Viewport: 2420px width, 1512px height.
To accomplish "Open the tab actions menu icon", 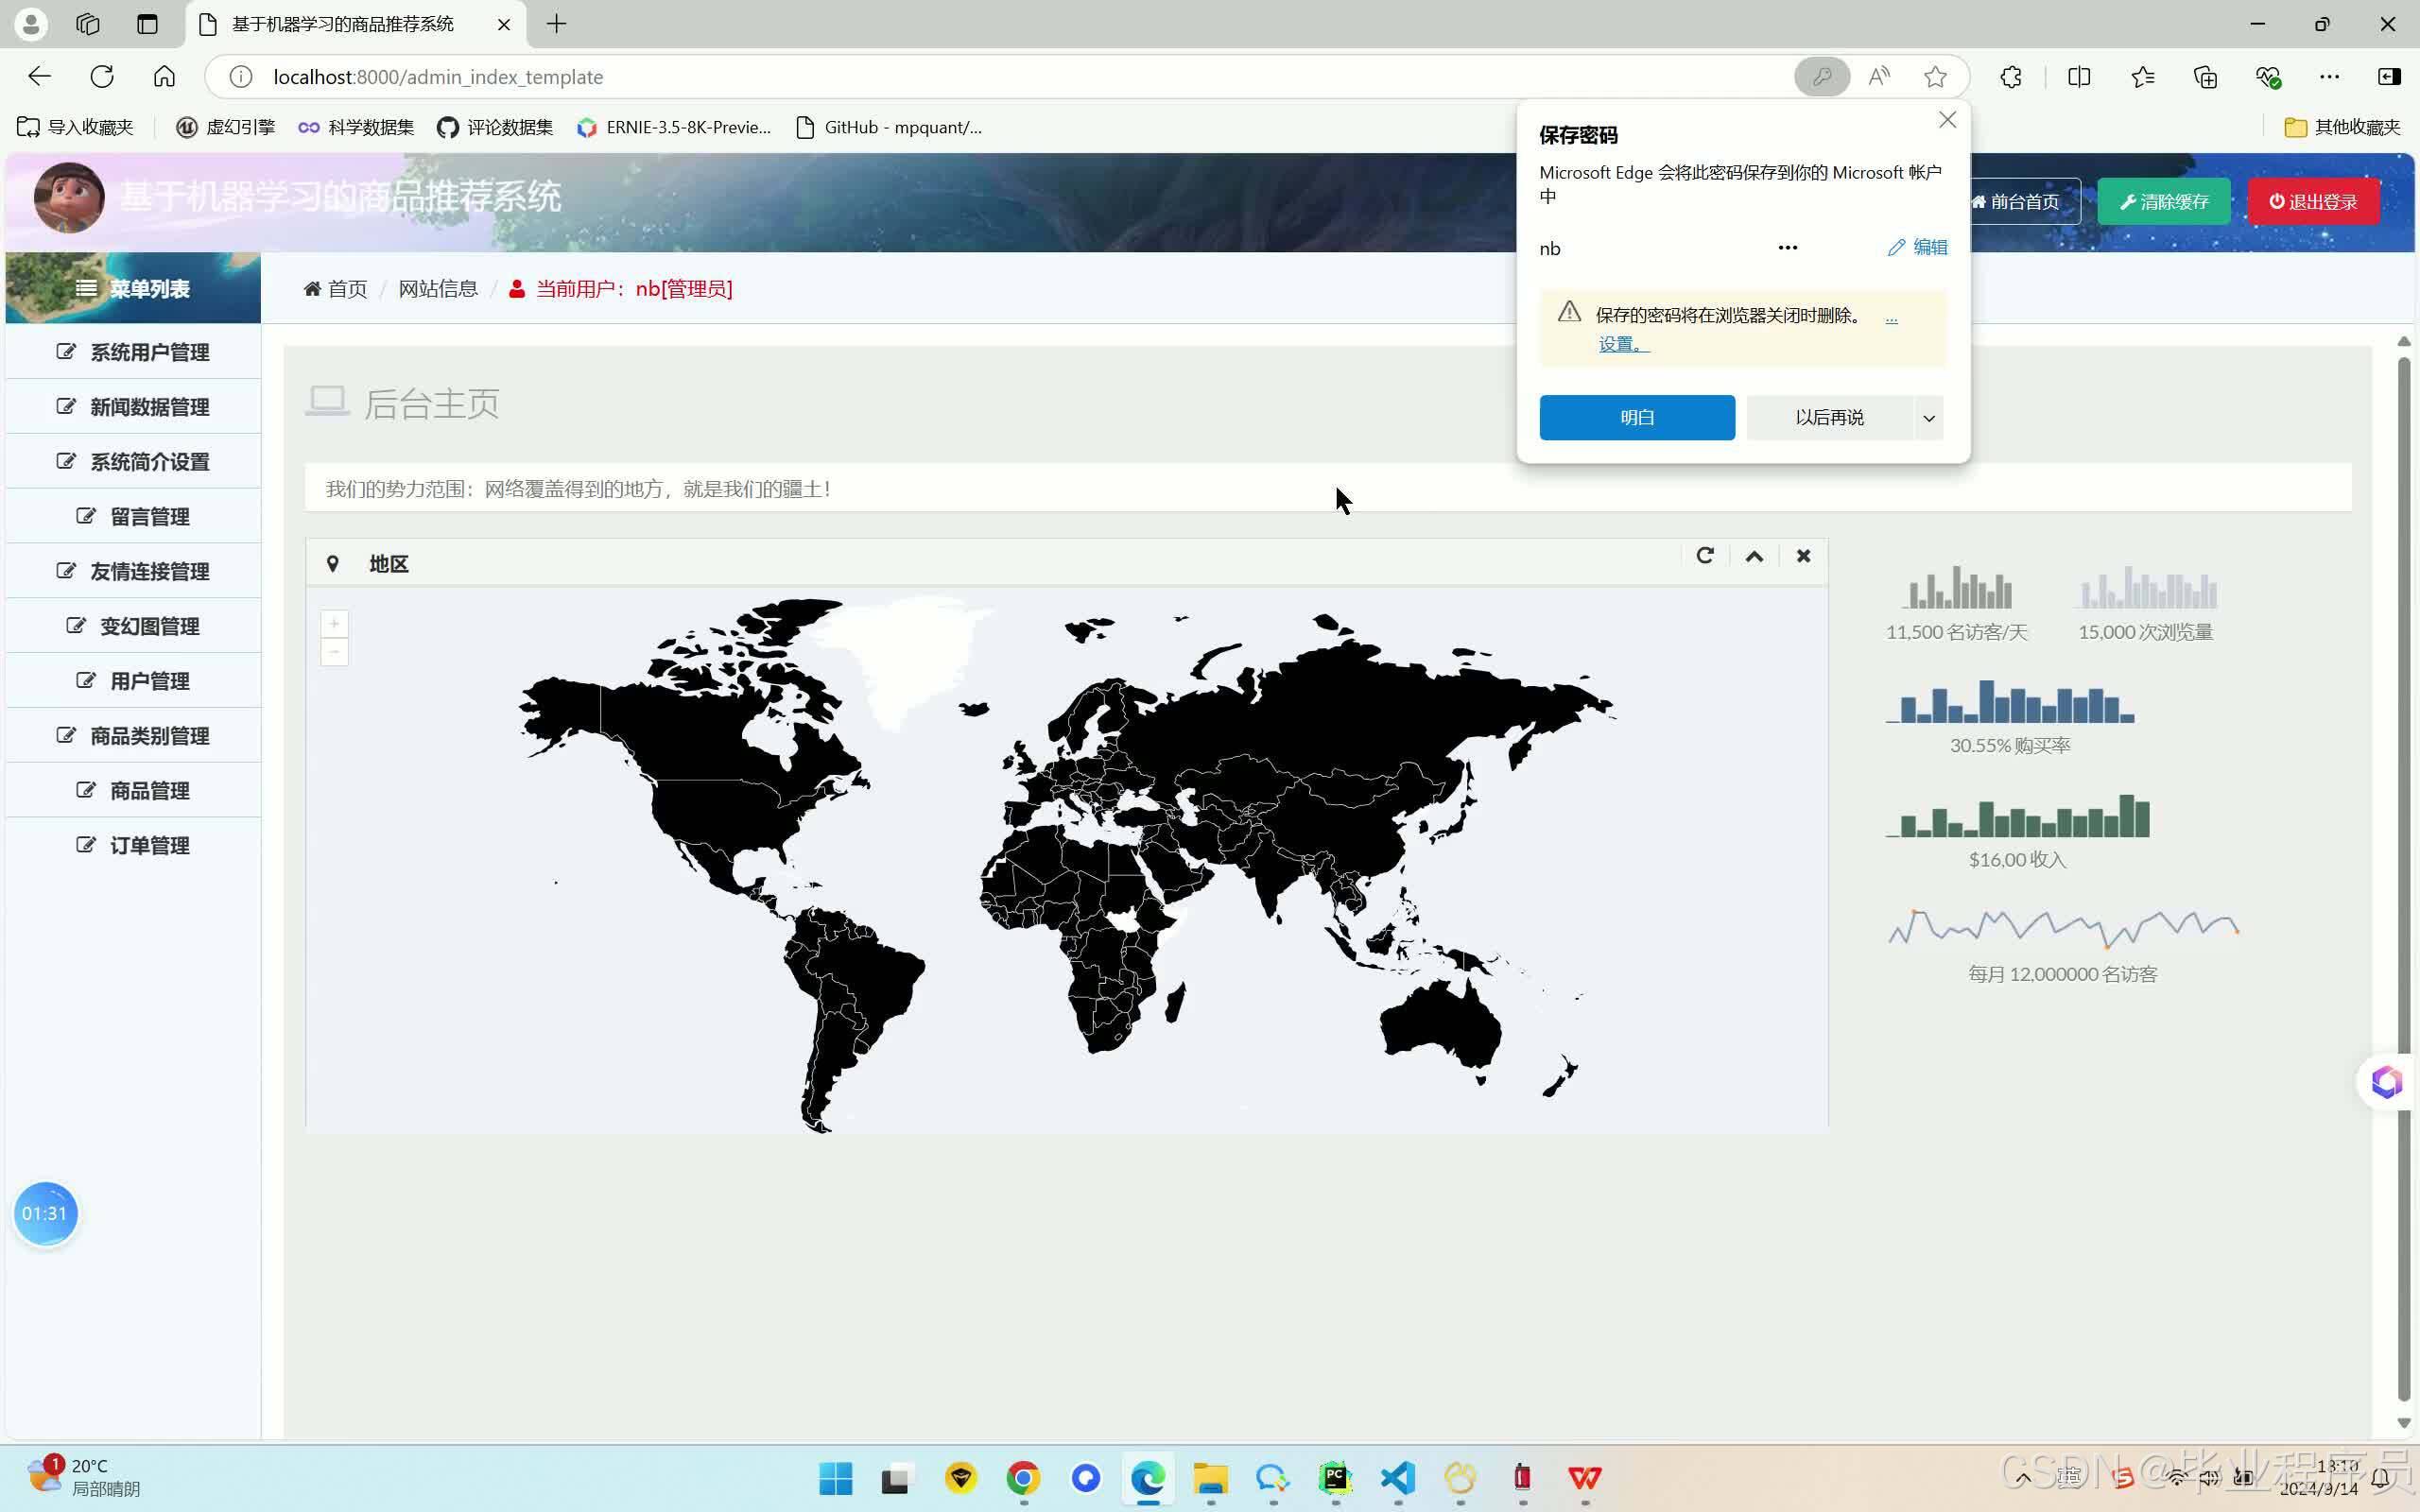I will (147, 24).
